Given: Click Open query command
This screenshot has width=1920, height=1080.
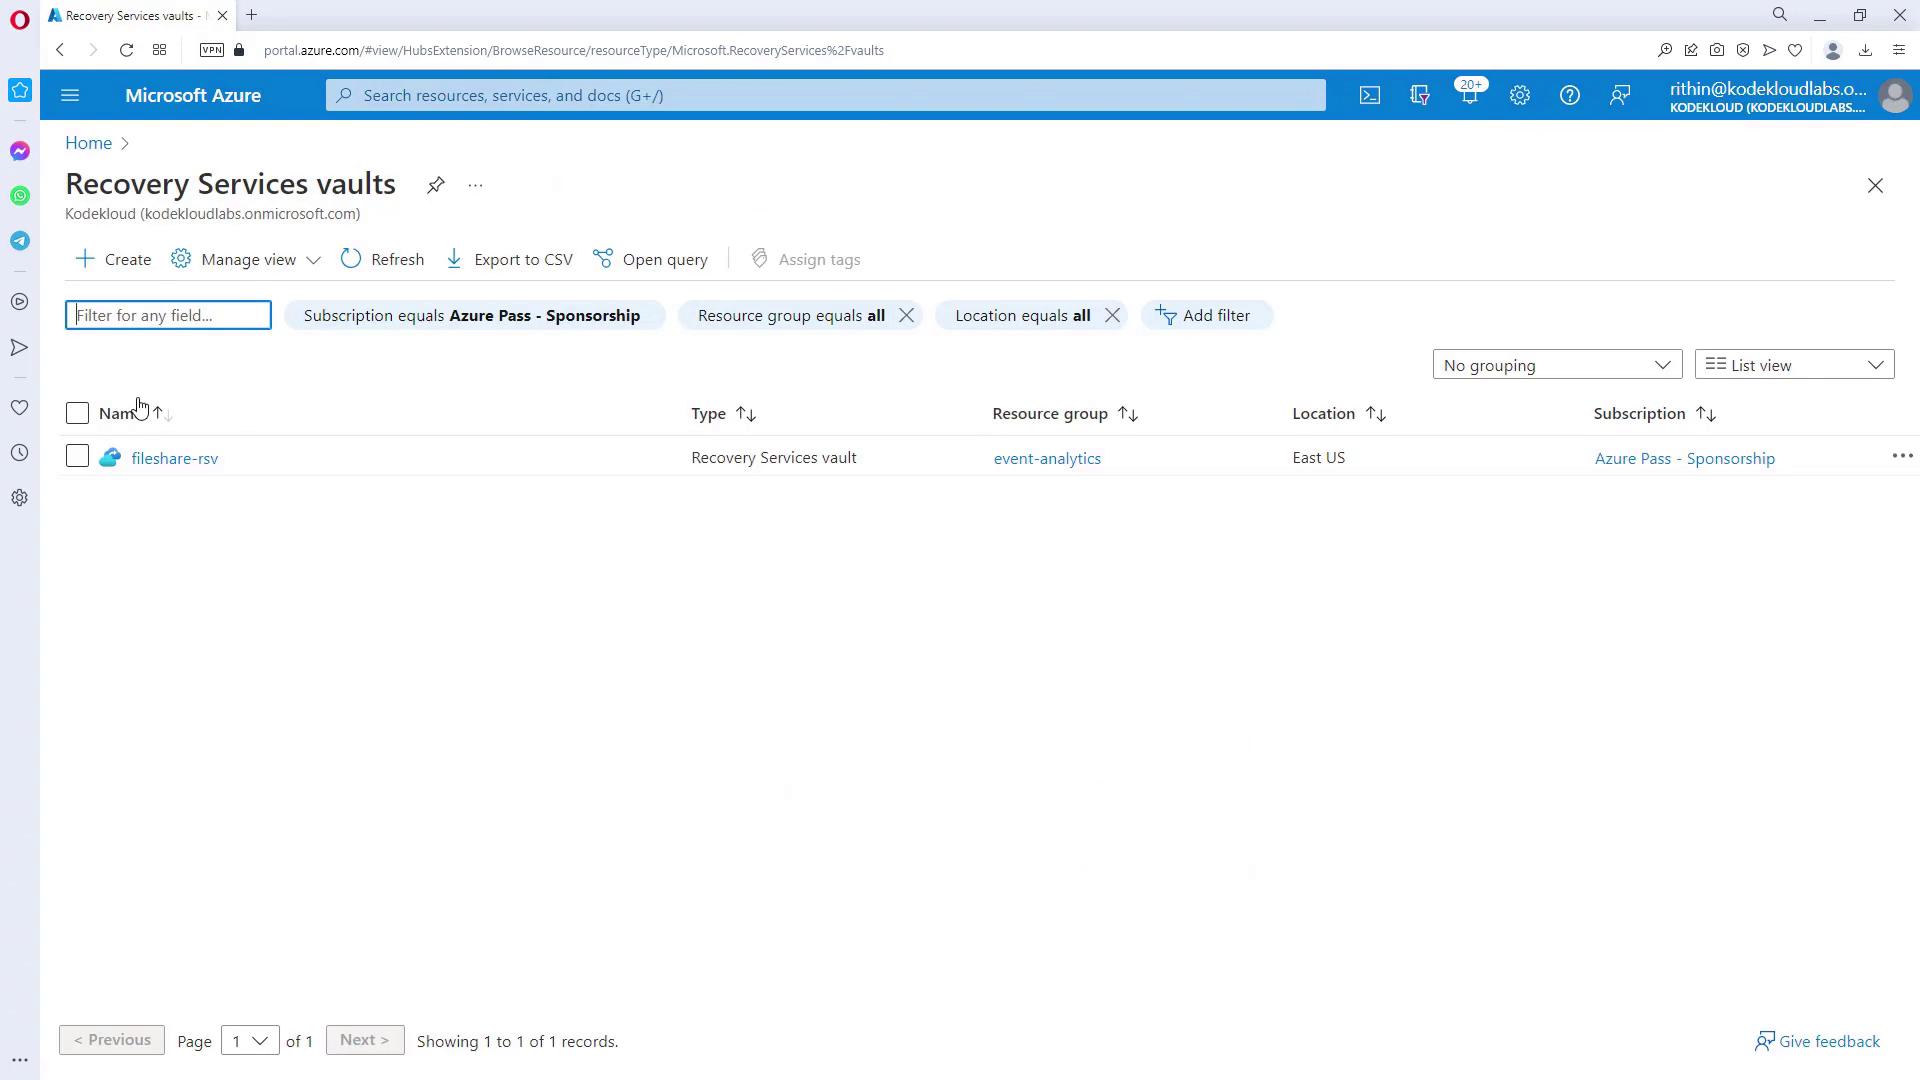Looking at the screenshot, I should [651, 259].
